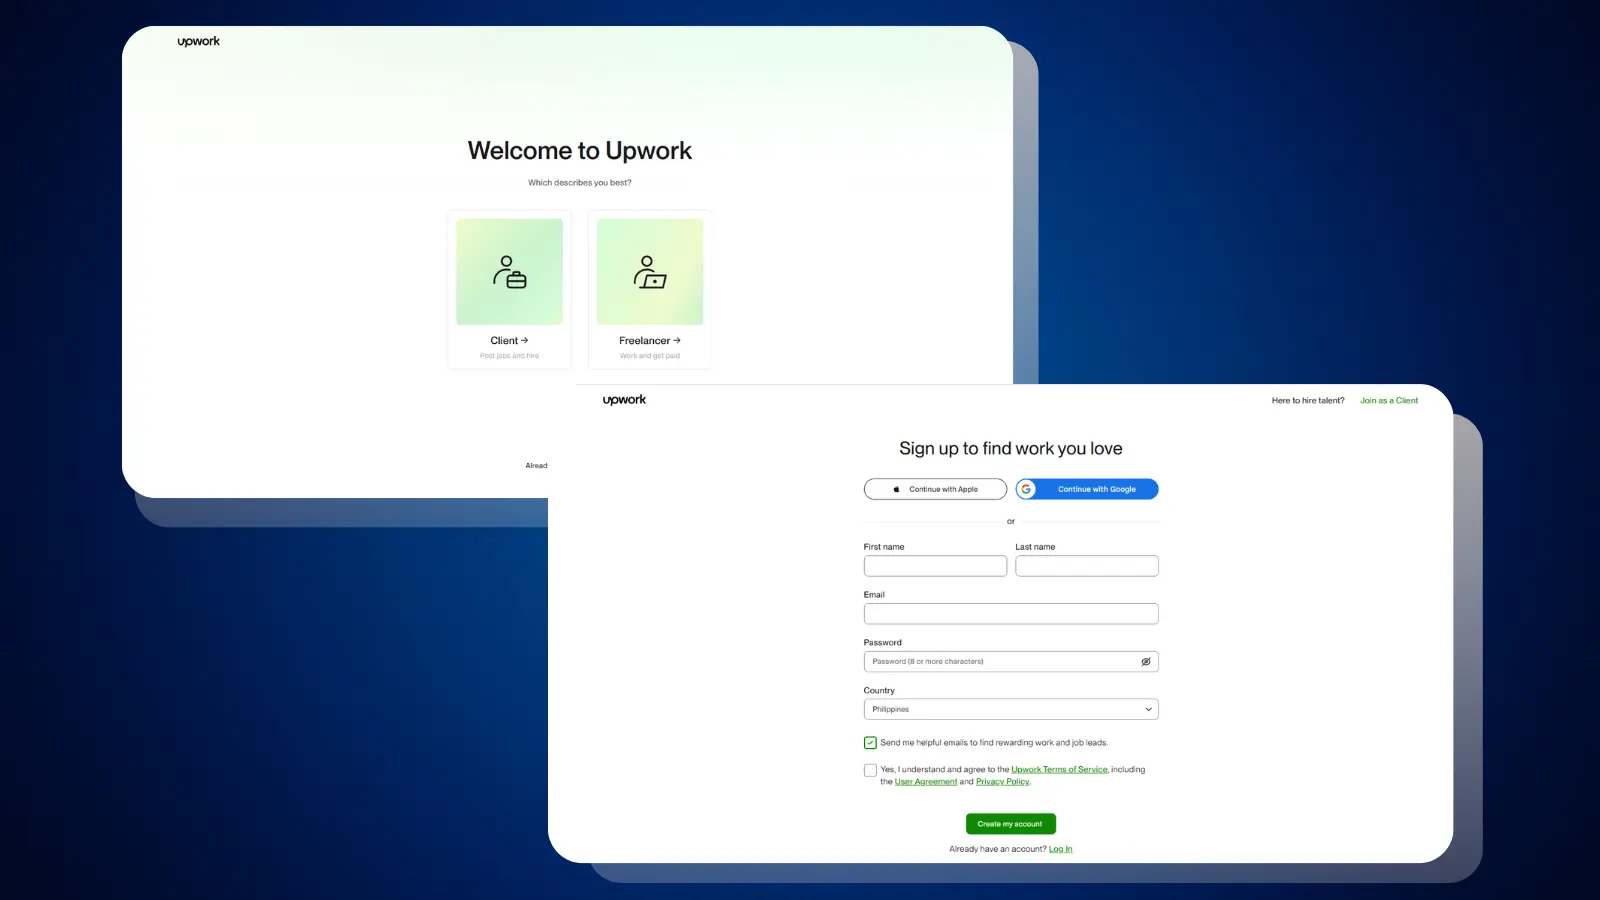Focus the Email input field

[x=1011, y=614]
